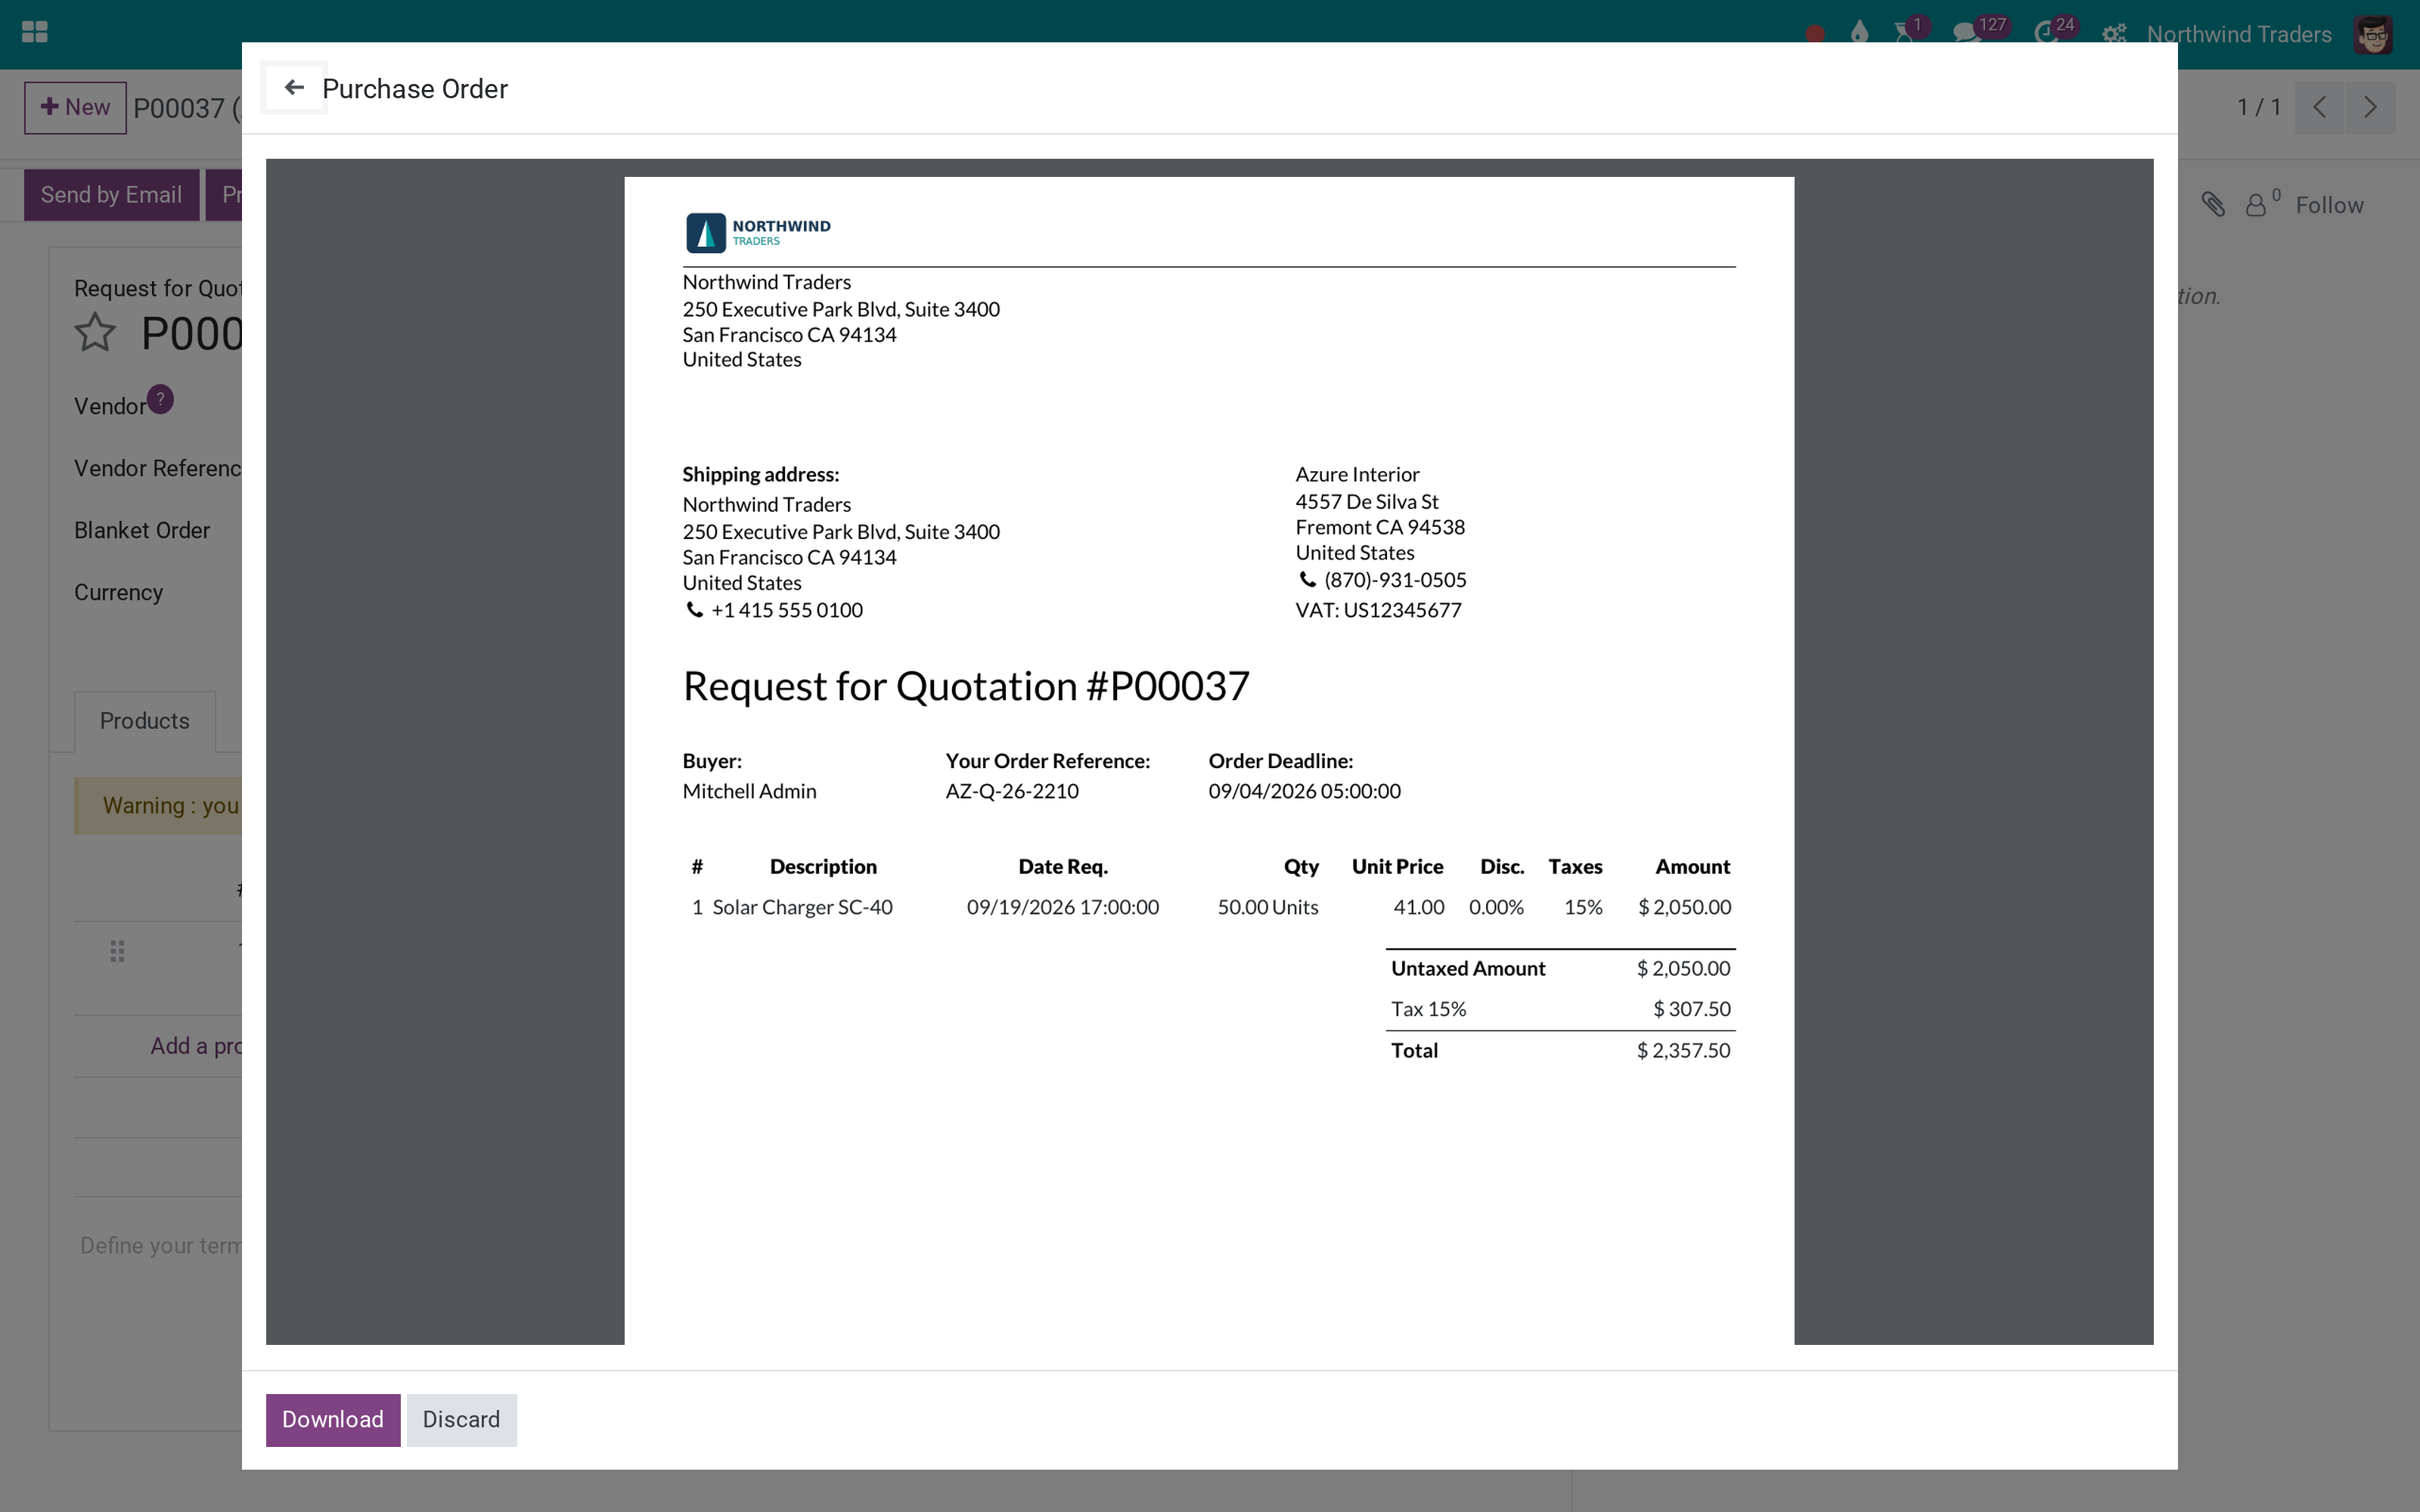This screenshot has height=1512, width=2420.
Task: Click the 1 / 1 record pager
Action: [x=2259, y=107]
